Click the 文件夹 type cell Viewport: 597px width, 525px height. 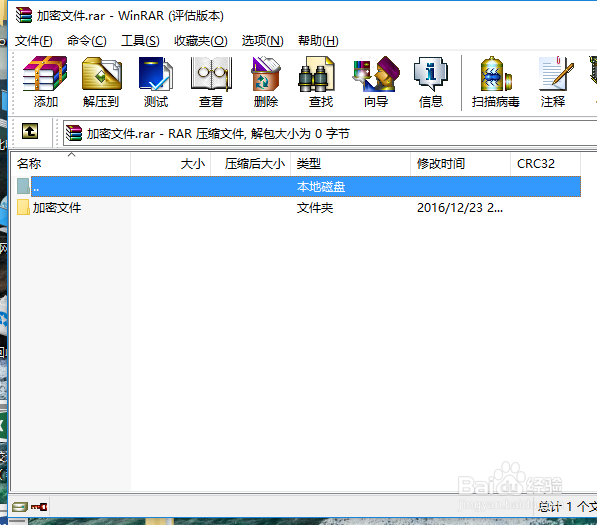315,207
